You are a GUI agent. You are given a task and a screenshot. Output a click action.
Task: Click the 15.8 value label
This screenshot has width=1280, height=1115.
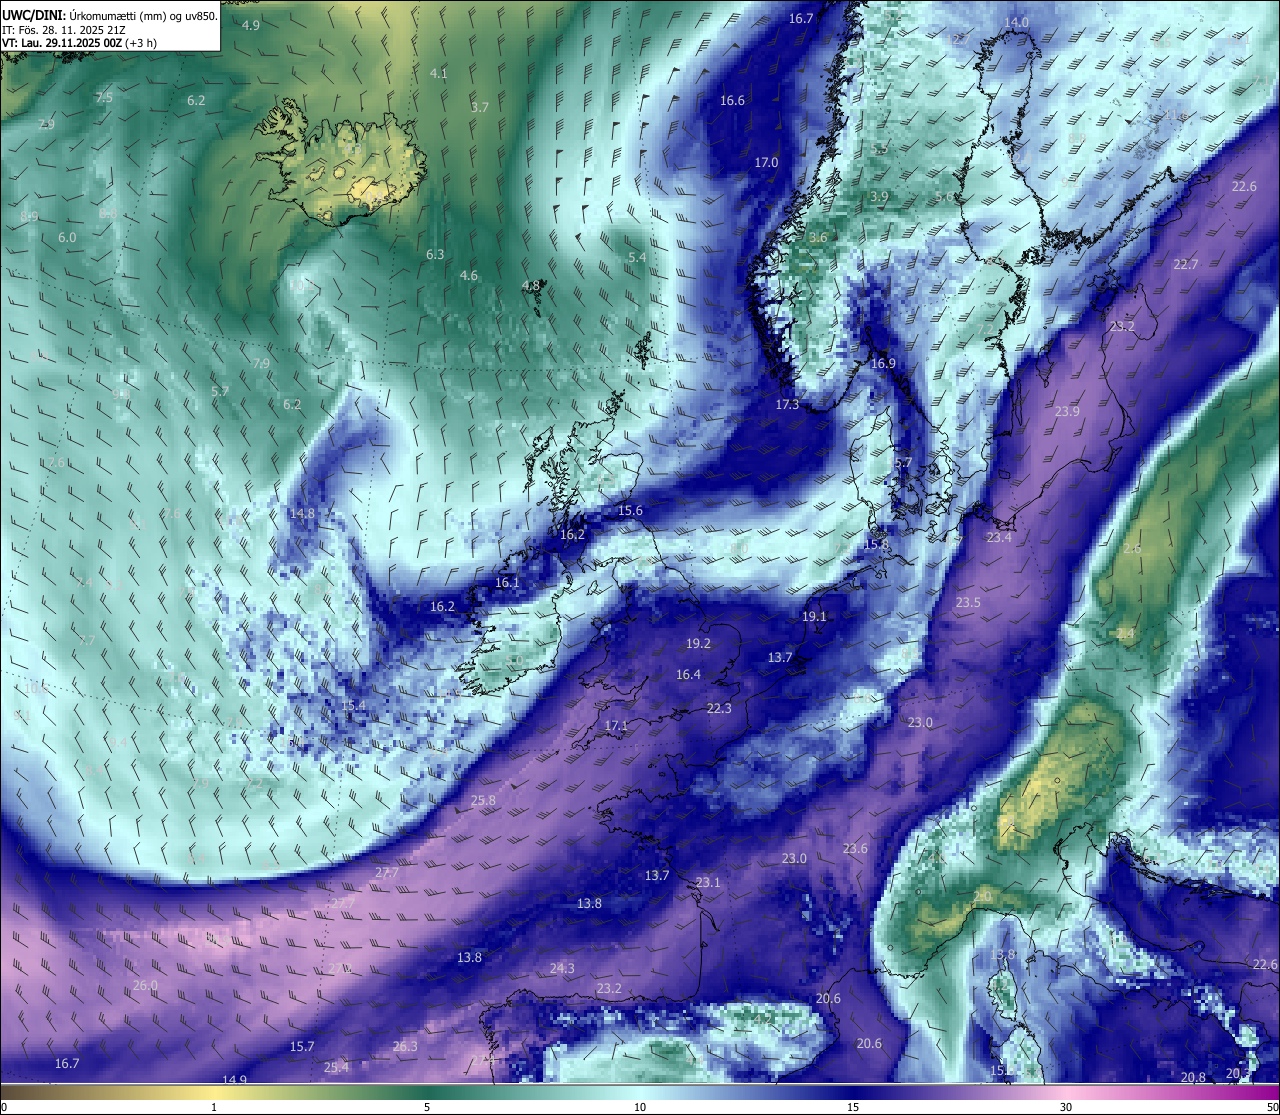pos(876,544)
